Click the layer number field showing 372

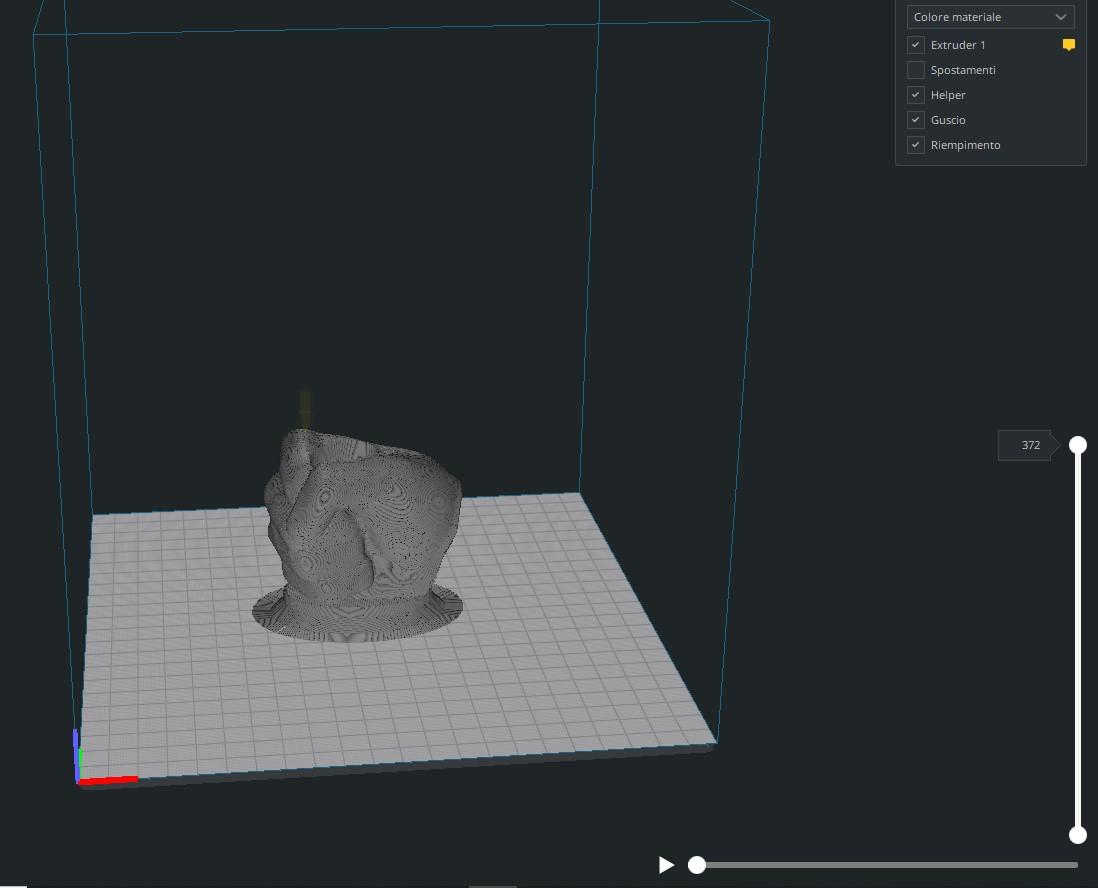click(1030, 446)
